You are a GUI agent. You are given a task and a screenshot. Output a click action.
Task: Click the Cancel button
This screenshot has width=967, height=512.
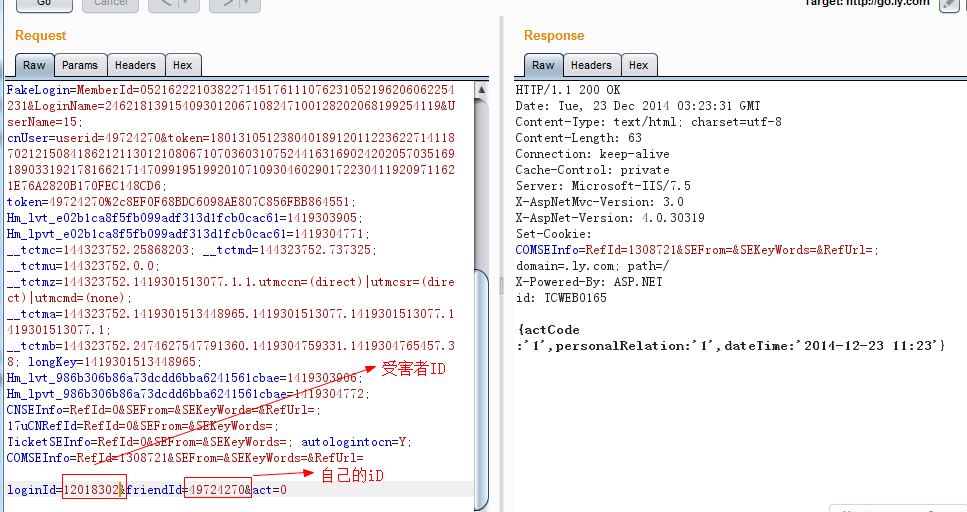110,4
